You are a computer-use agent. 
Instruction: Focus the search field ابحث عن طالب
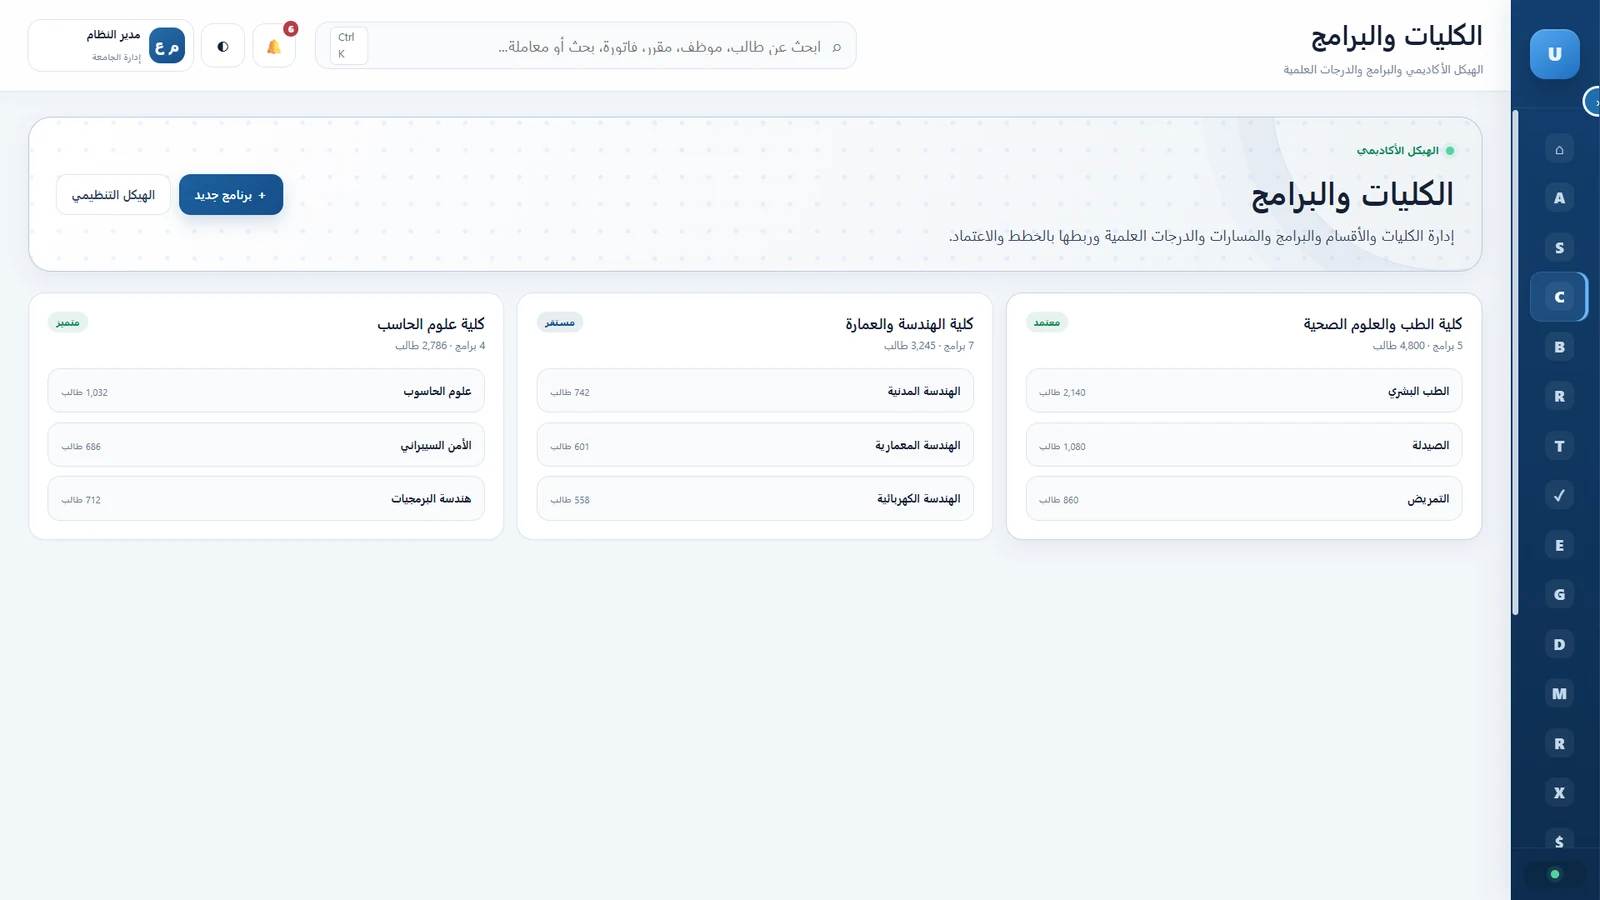pos(586,46)
